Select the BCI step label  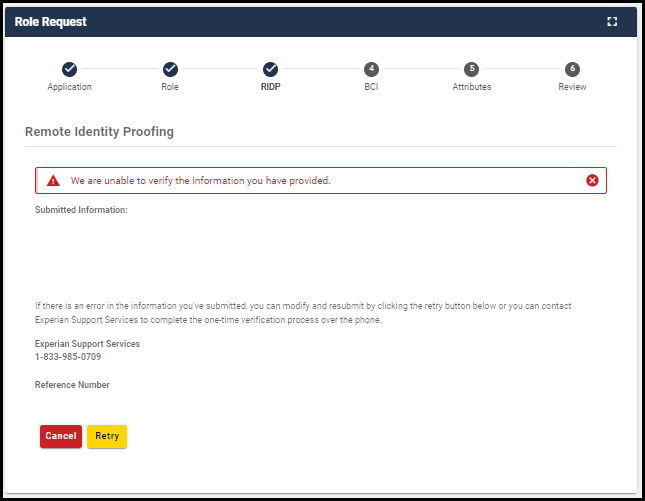[x=371, y=87]
